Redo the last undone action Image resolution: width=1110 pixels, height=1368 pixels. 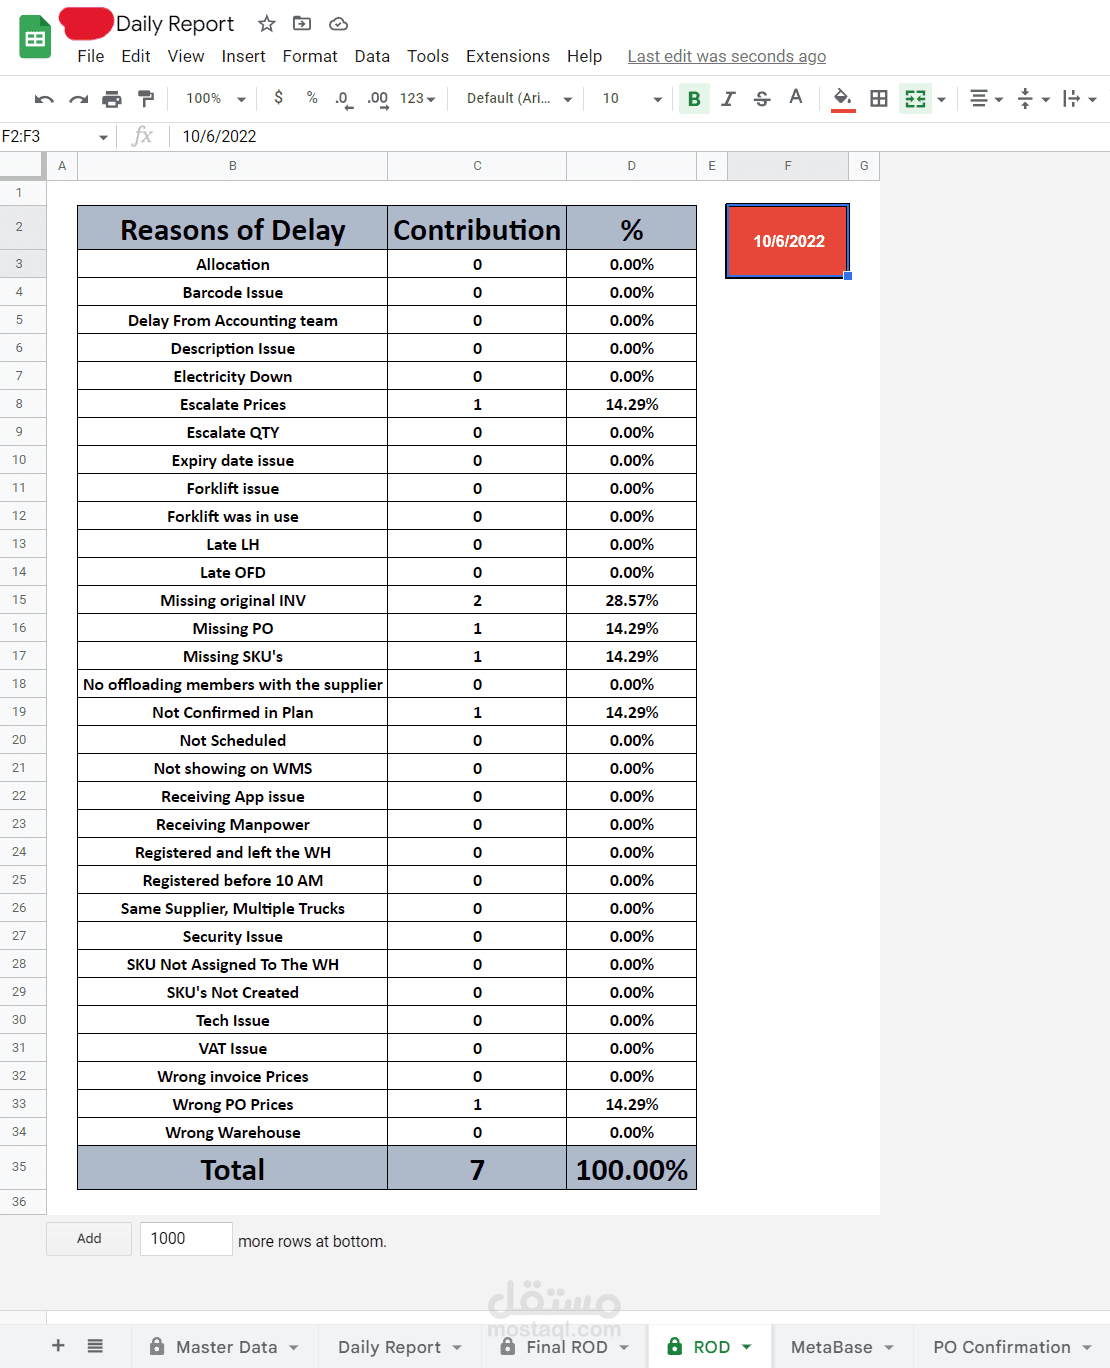78,99
